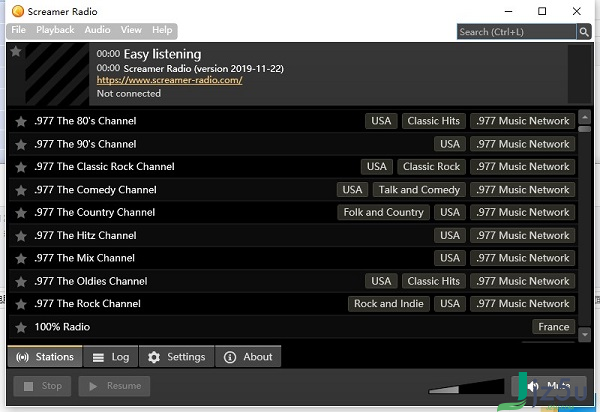The image size is (600, 412).
Task: Select .977 The Comedy Channel name
Action: coord(95,190)
